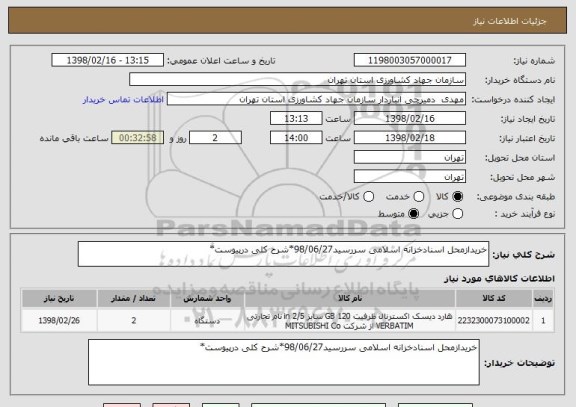Click the ردیف column header
This screenshot has height=407, width=576.
543,298
